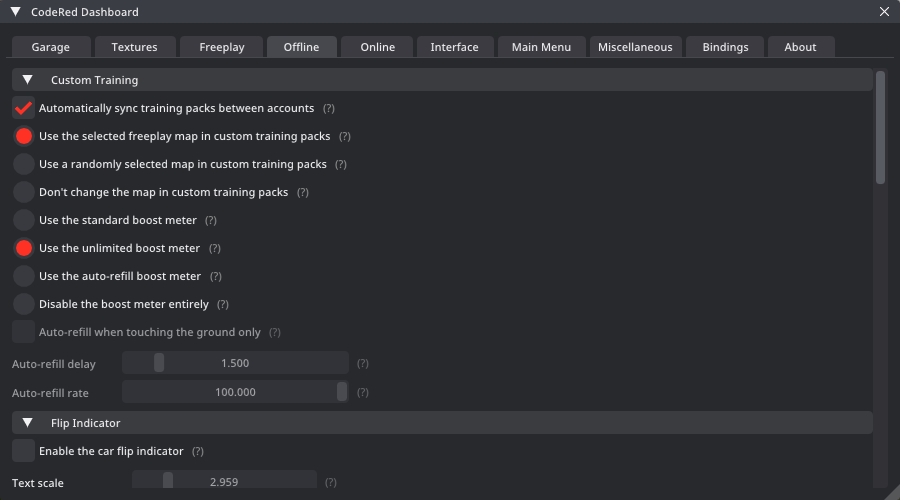Image resolution: width=900 pixels, height=500 pixels.
Task: Select don't change the map radio option
Action: [x=23, y=192]
